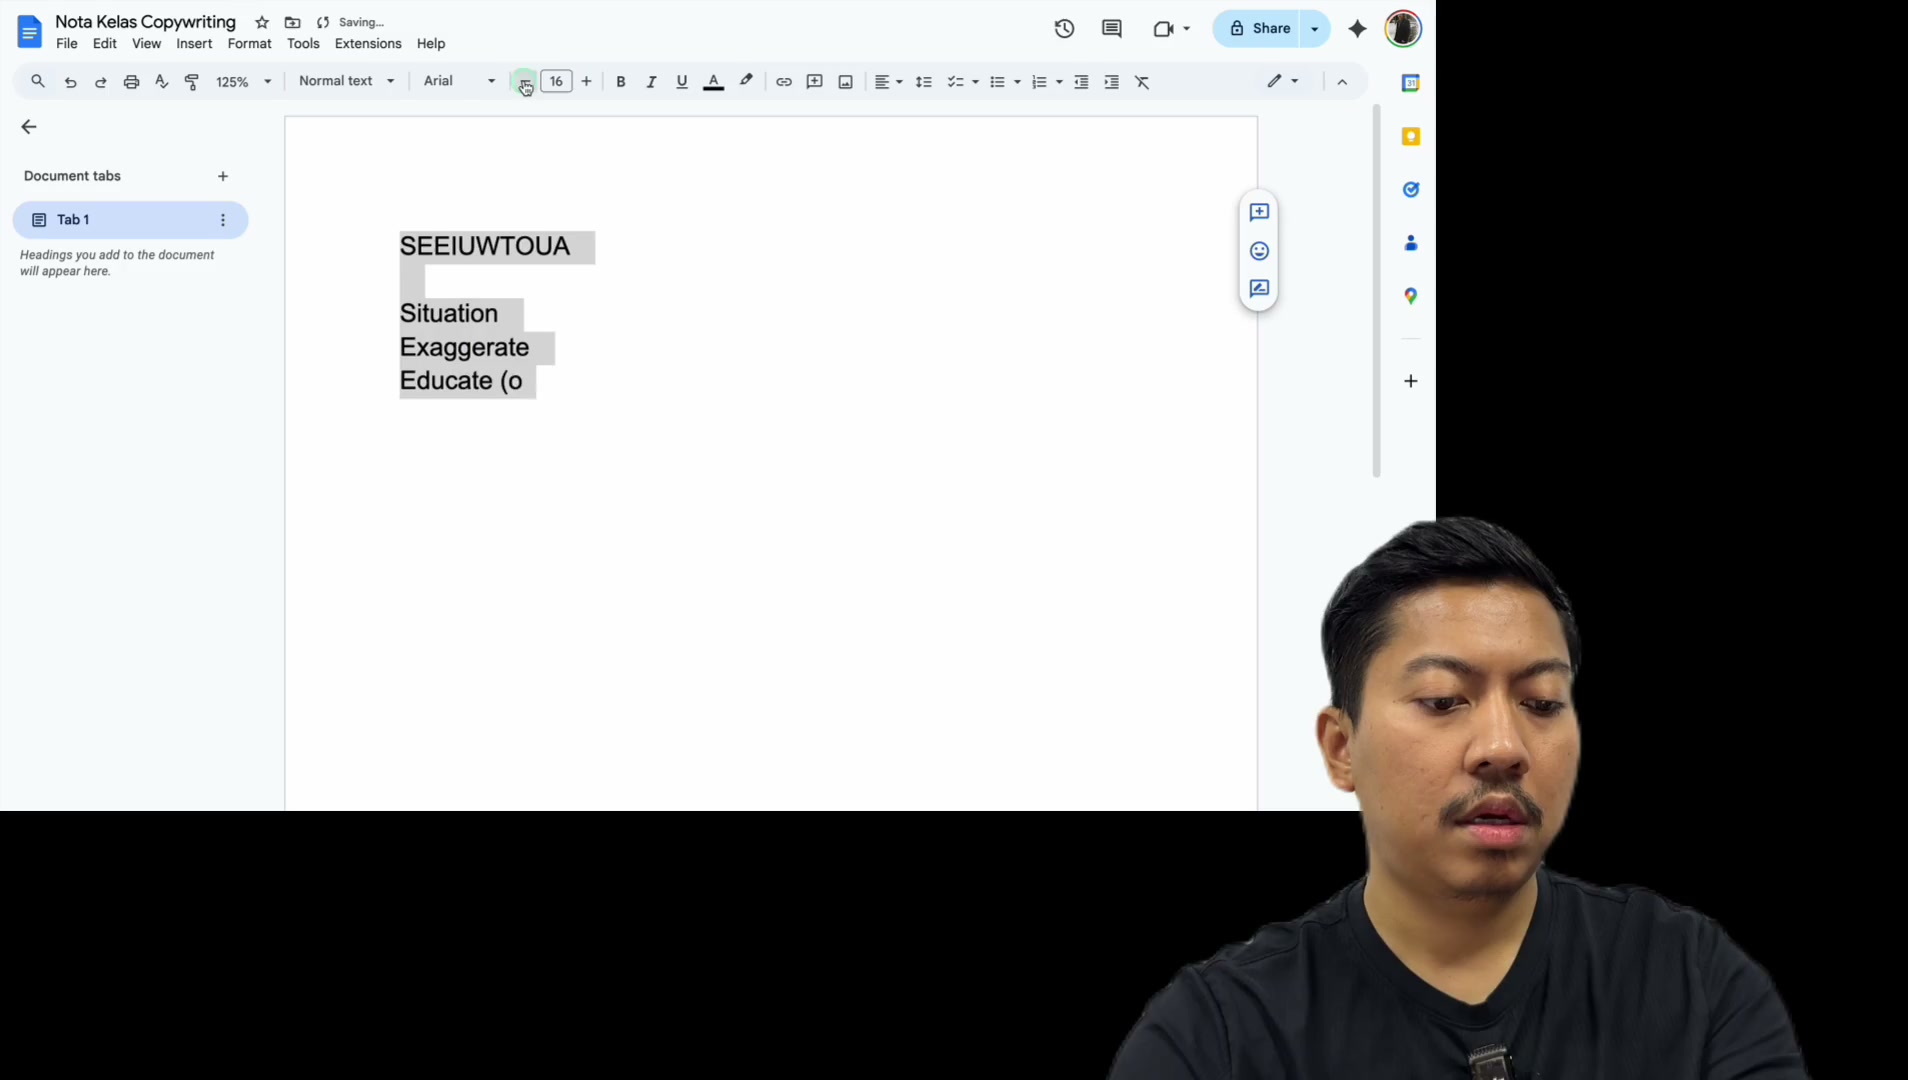This screenshot has height=1080, width=1908.
Task: Open Google Maps side panel
Action: pyautogui.click(x=1411, y=296)
